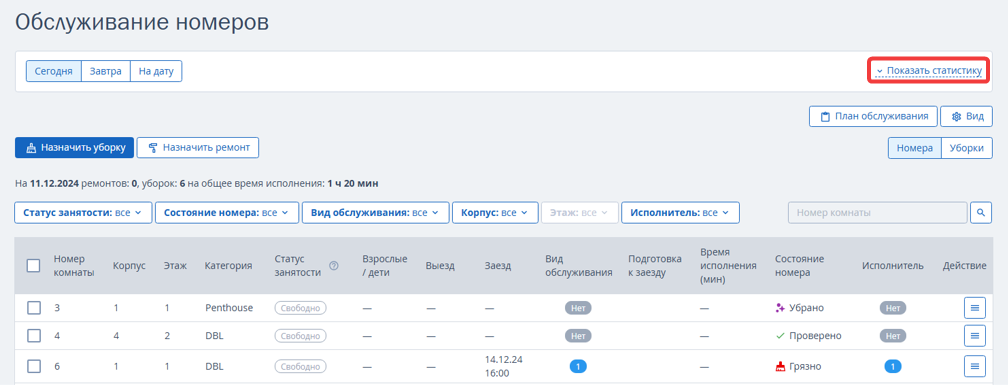Click Нет executor badge in room 4 row
This screenshot has width=1008, height=385.
(x=892, y=336)
